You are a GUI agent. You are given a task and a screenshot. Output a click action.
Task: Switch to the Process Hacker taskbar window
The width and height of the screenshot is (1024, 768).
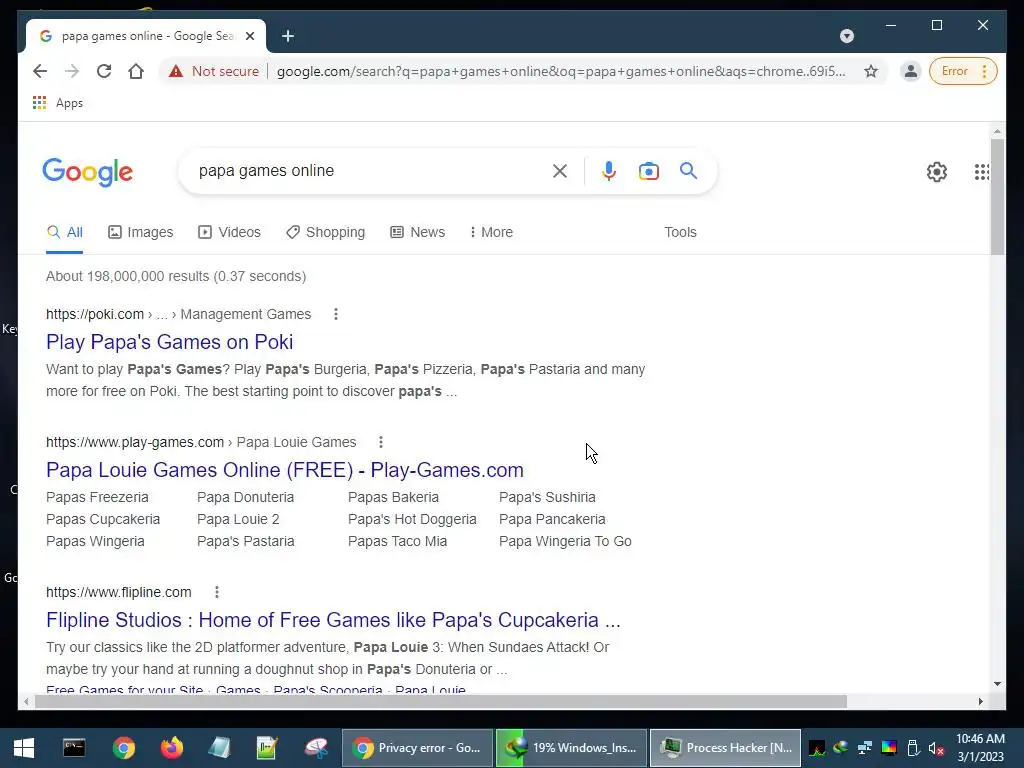726,748
